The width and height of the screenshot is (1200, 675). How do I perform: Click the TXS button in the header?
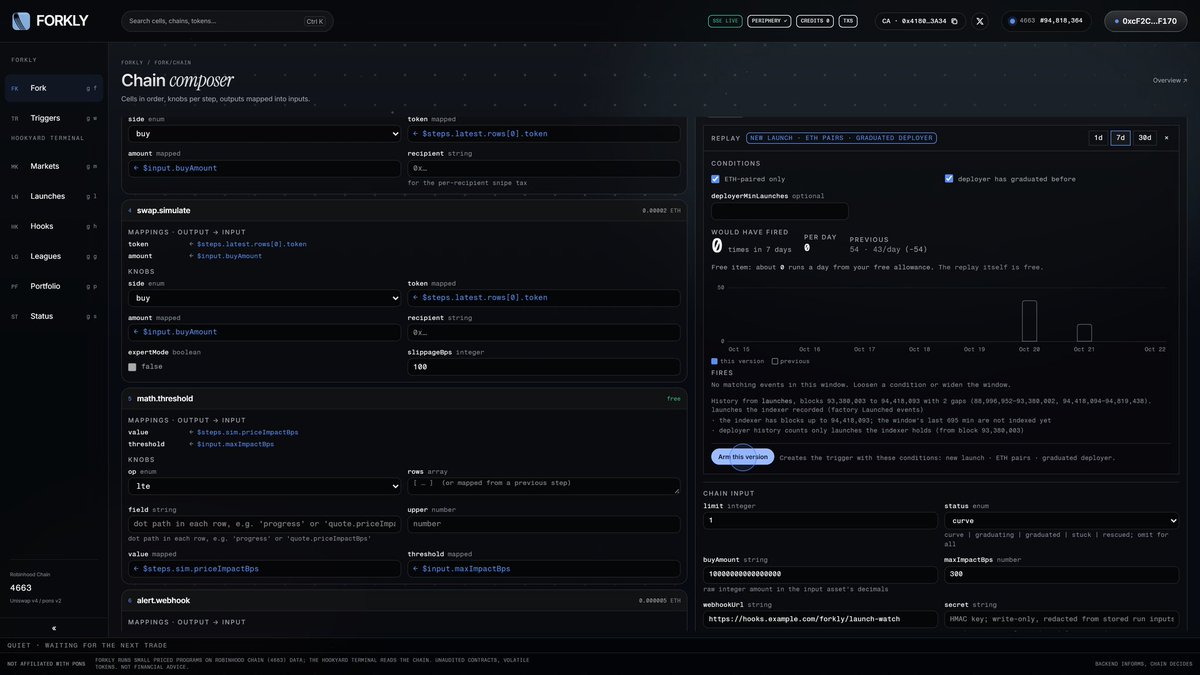(848, 21)
